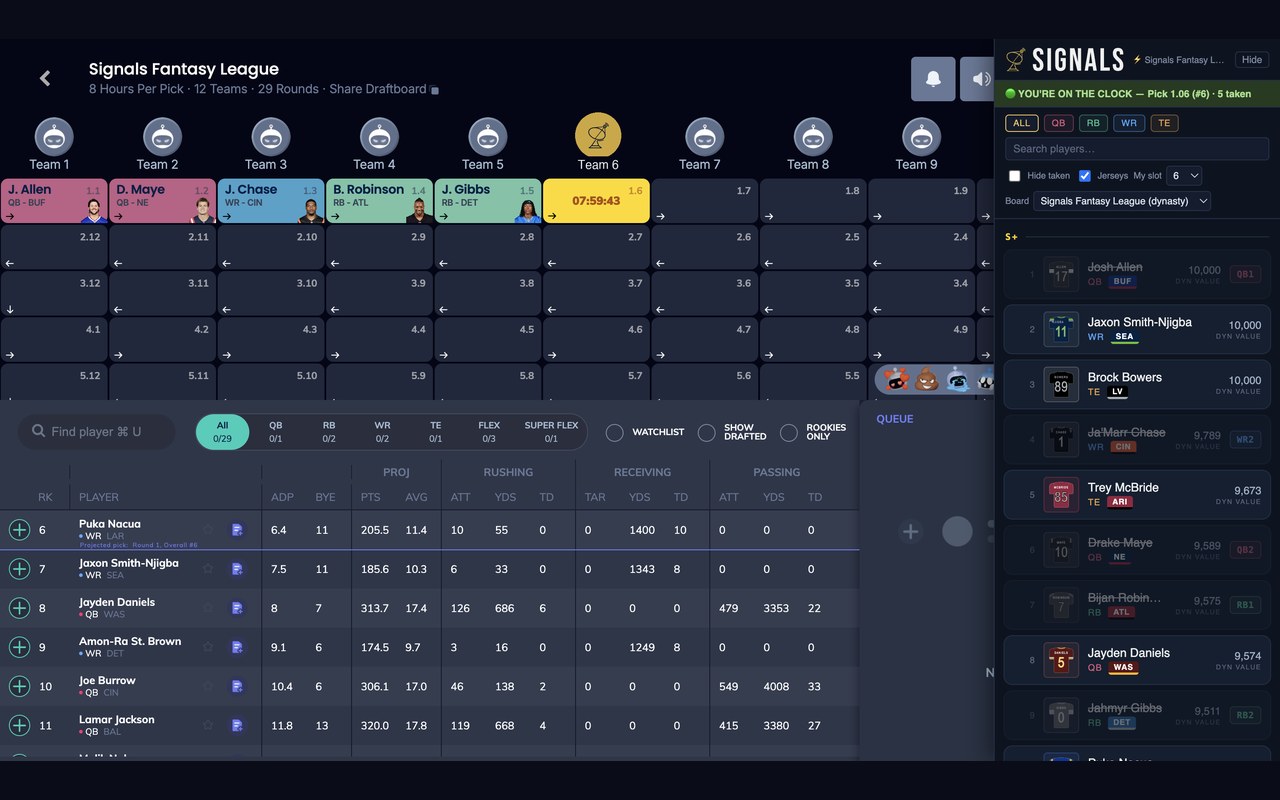The height and width of the screenshot is (800, 1280).
Task: Add Jaxon Smith-Njigba with plus icon
Action: 19,569
